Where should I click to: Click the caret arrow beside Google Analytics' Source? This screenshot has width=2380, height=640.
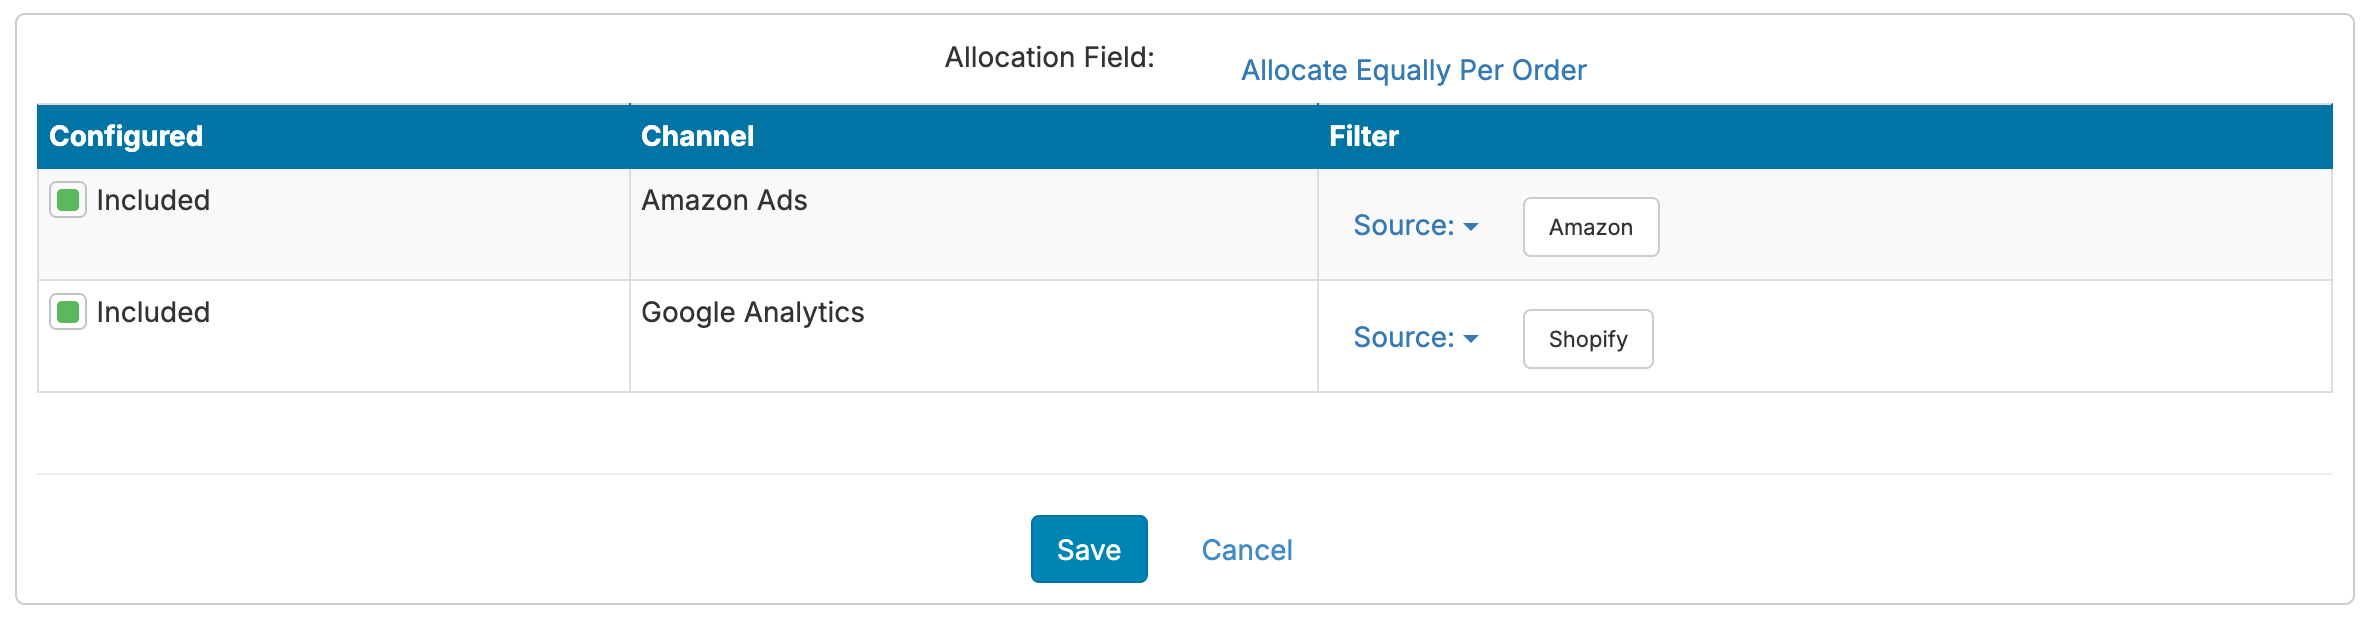click(1471, 339)
